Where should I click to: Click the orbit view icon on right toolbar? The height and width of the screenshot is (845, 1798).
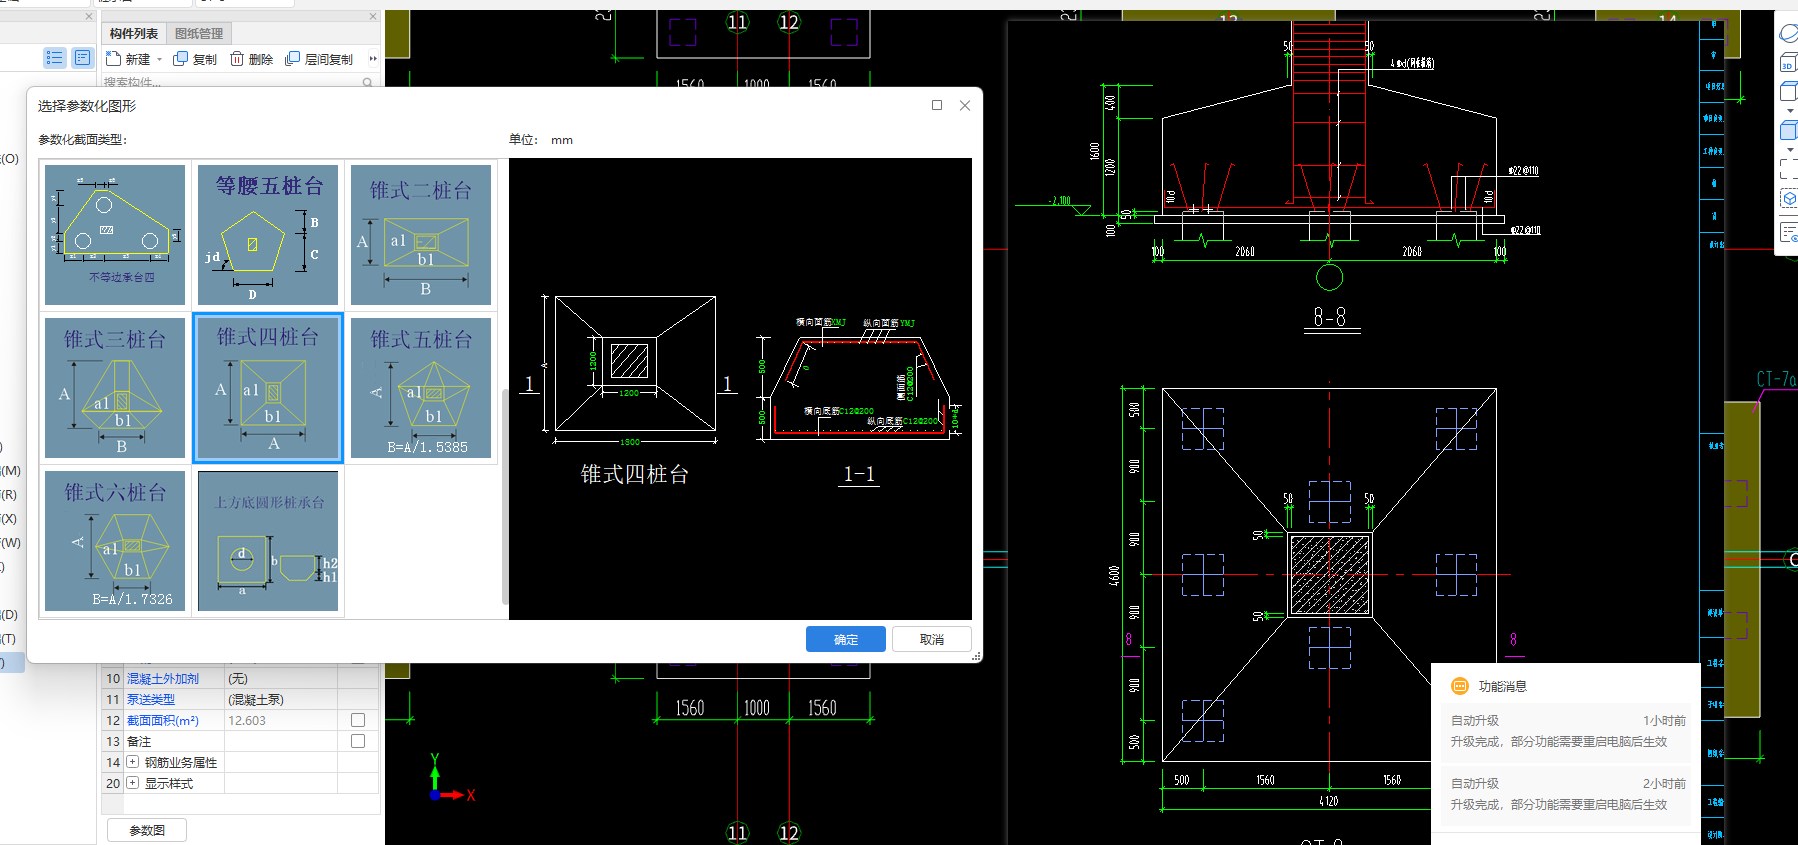click(1788, 33)
